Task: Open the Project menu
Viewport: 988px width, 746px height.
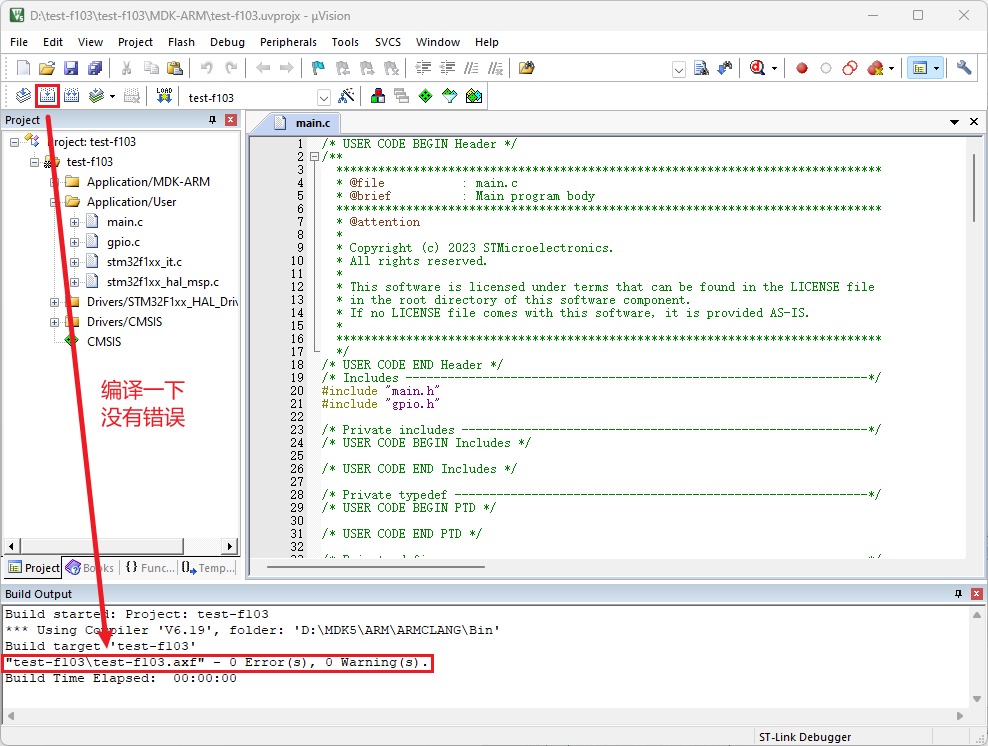Action: [x=135, y=42]
